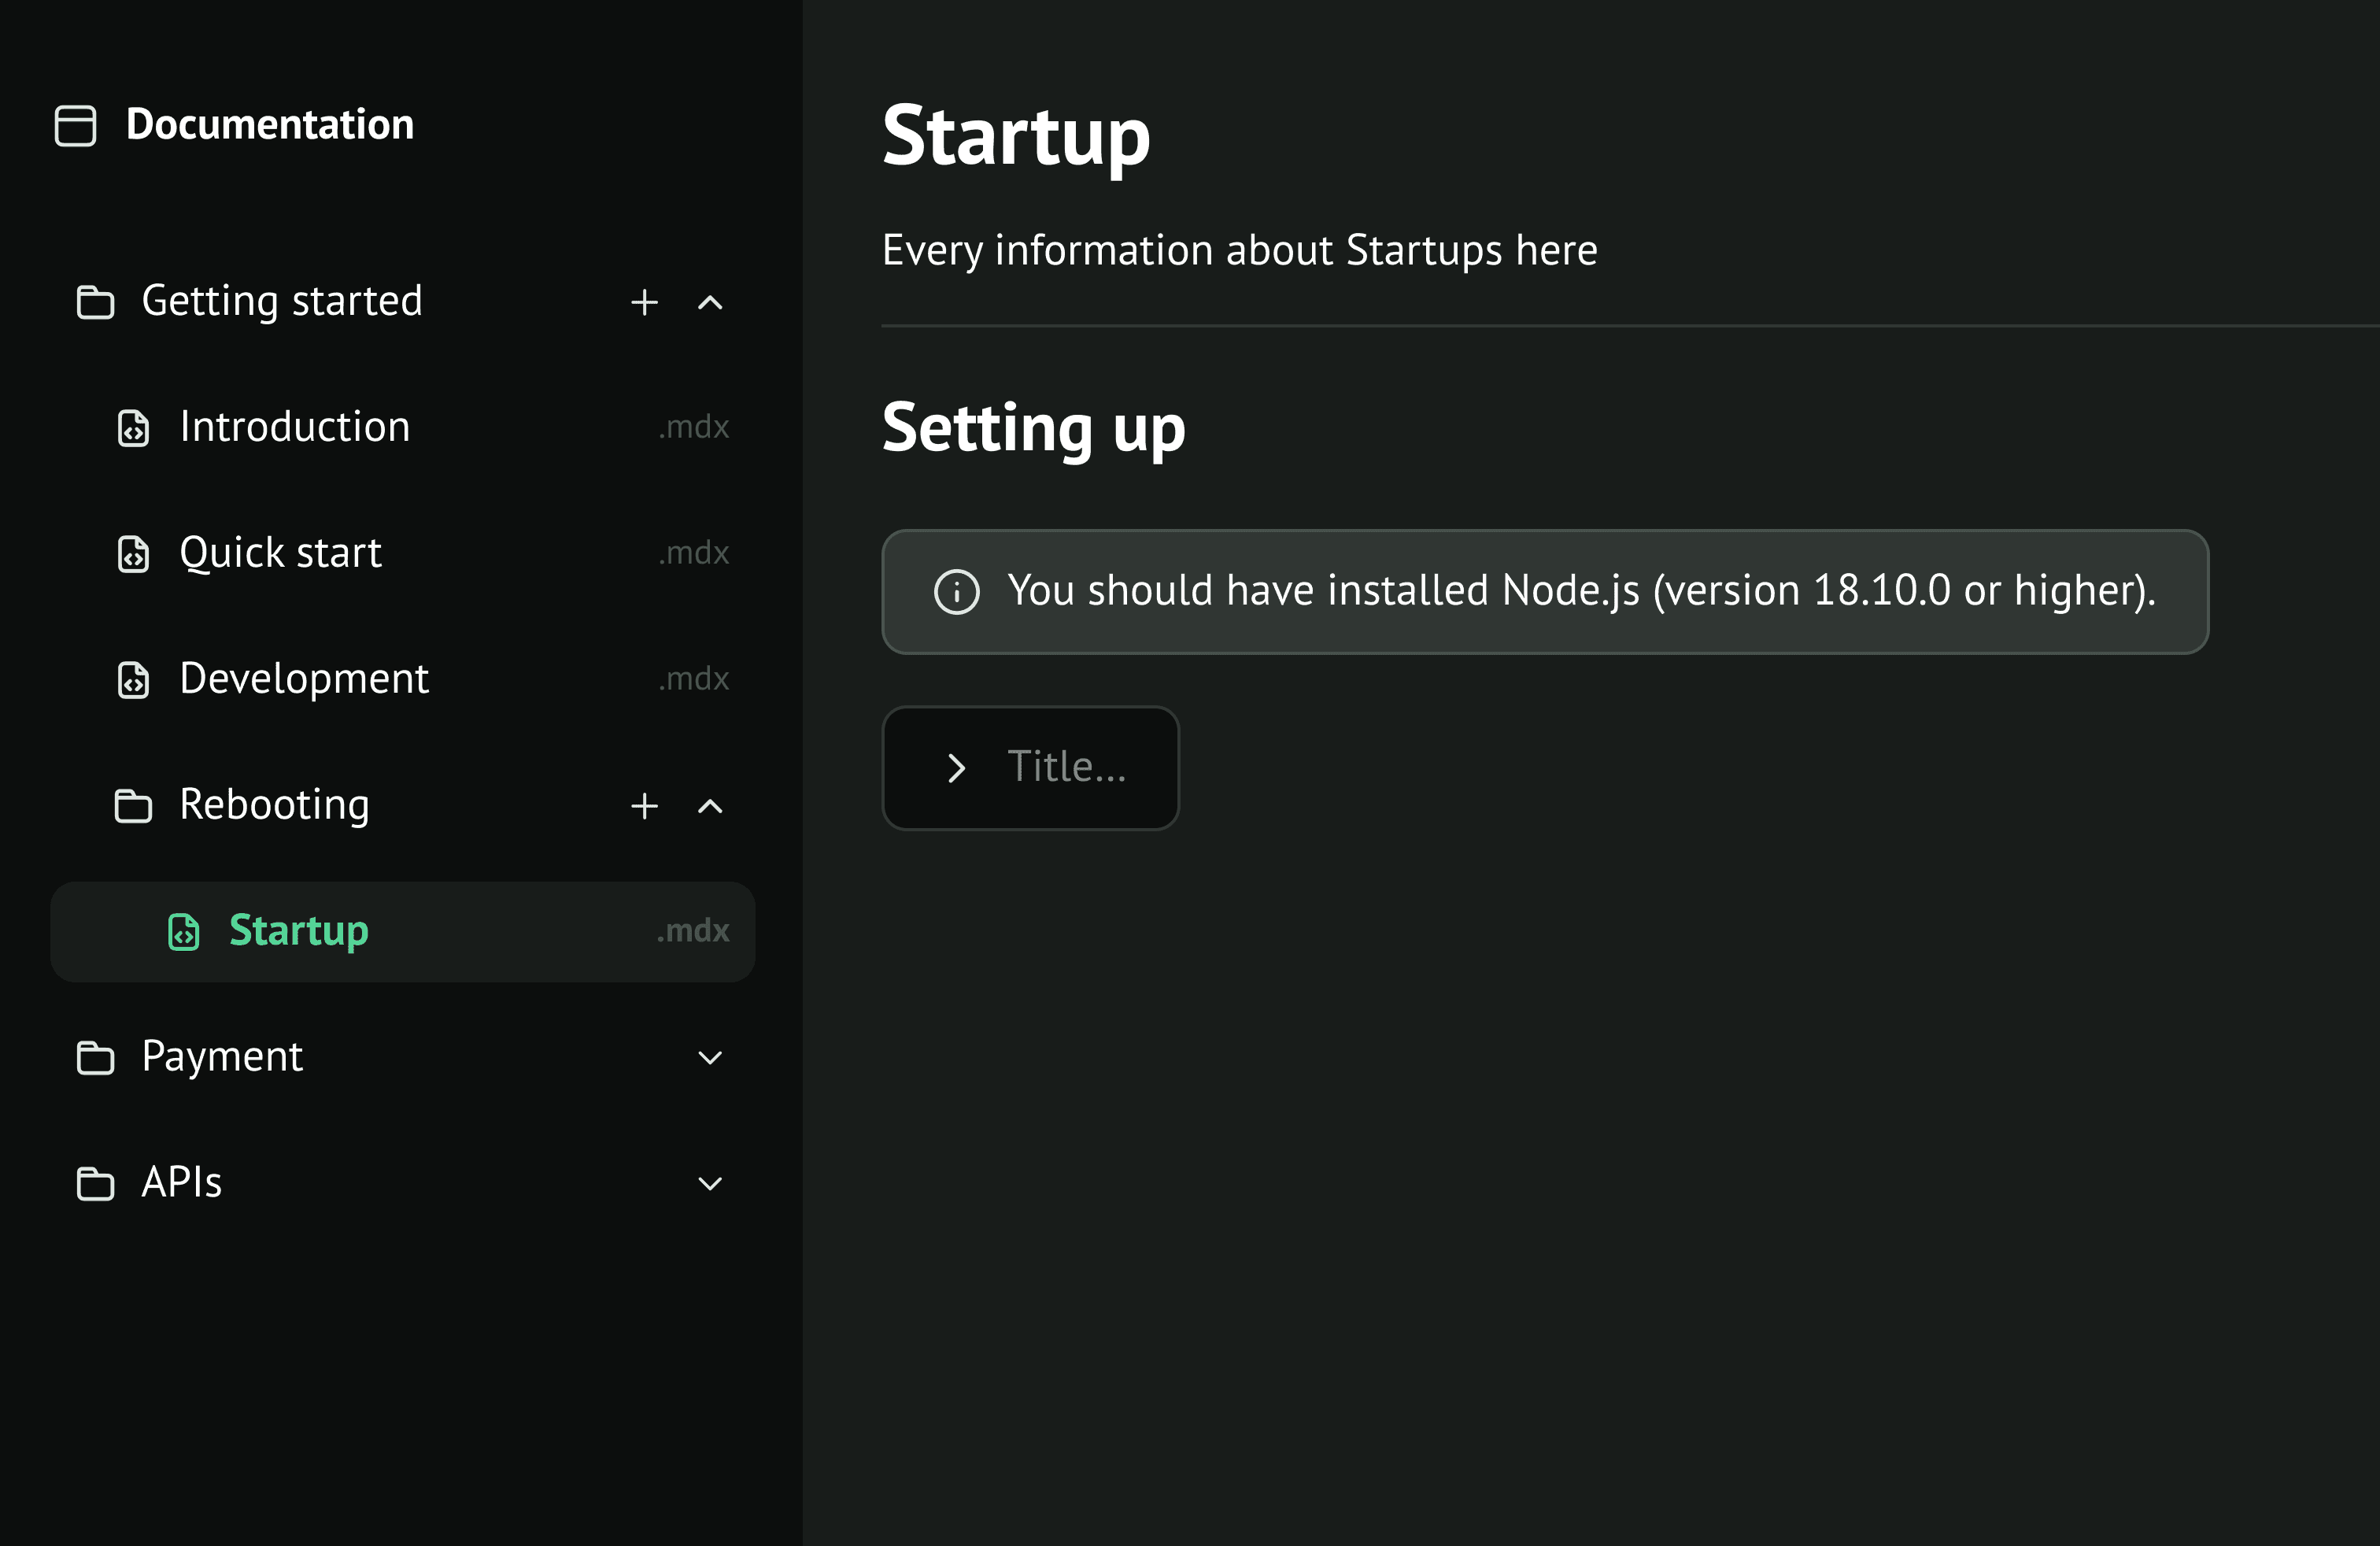Collapse the Rebooting folder
Image resolution: width=2380 pixels, height=1546 pixels.
pyautogui.click(x=710, y=806)
